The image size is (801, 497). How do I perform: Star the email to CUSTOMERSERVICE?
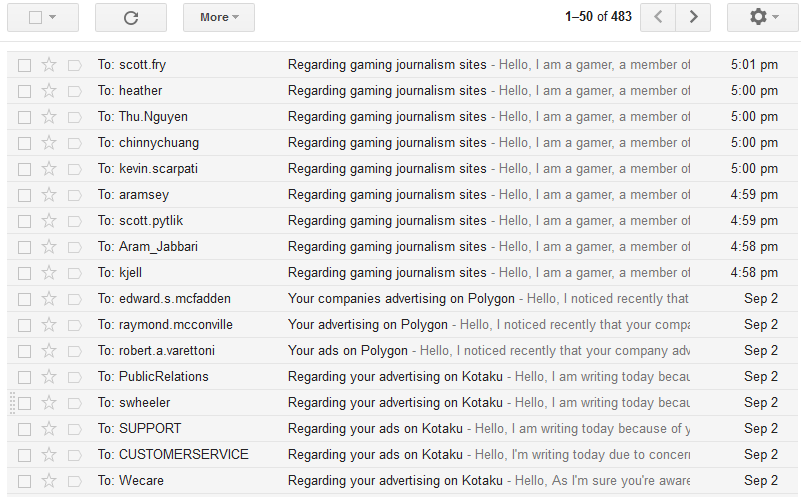point(49,455)
